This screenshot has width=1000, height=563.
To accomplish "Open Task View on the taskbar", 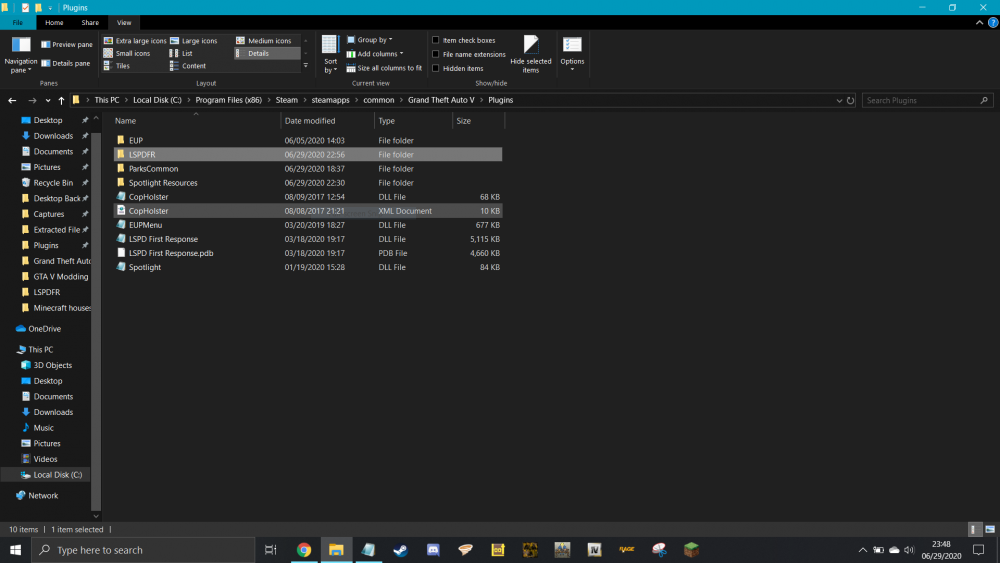I will [x=270, y=550].
